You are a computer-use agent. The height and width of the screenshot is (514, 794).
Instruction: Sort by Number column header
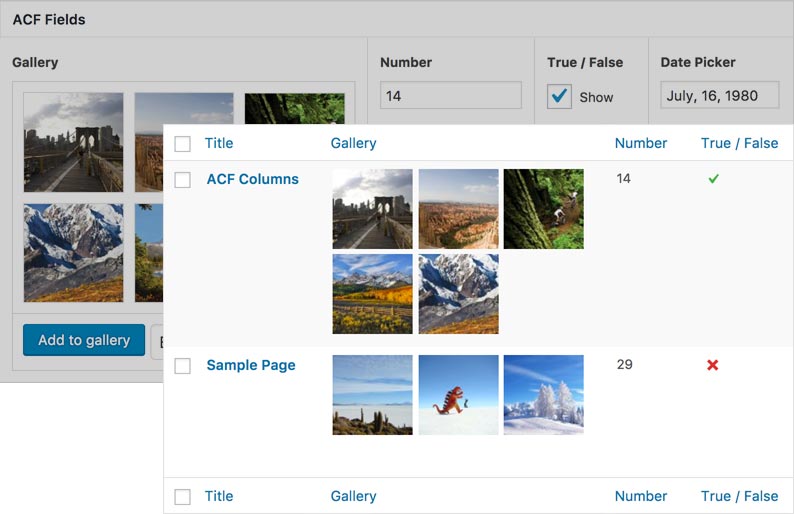pyautogui.click(x=641, y=143)
